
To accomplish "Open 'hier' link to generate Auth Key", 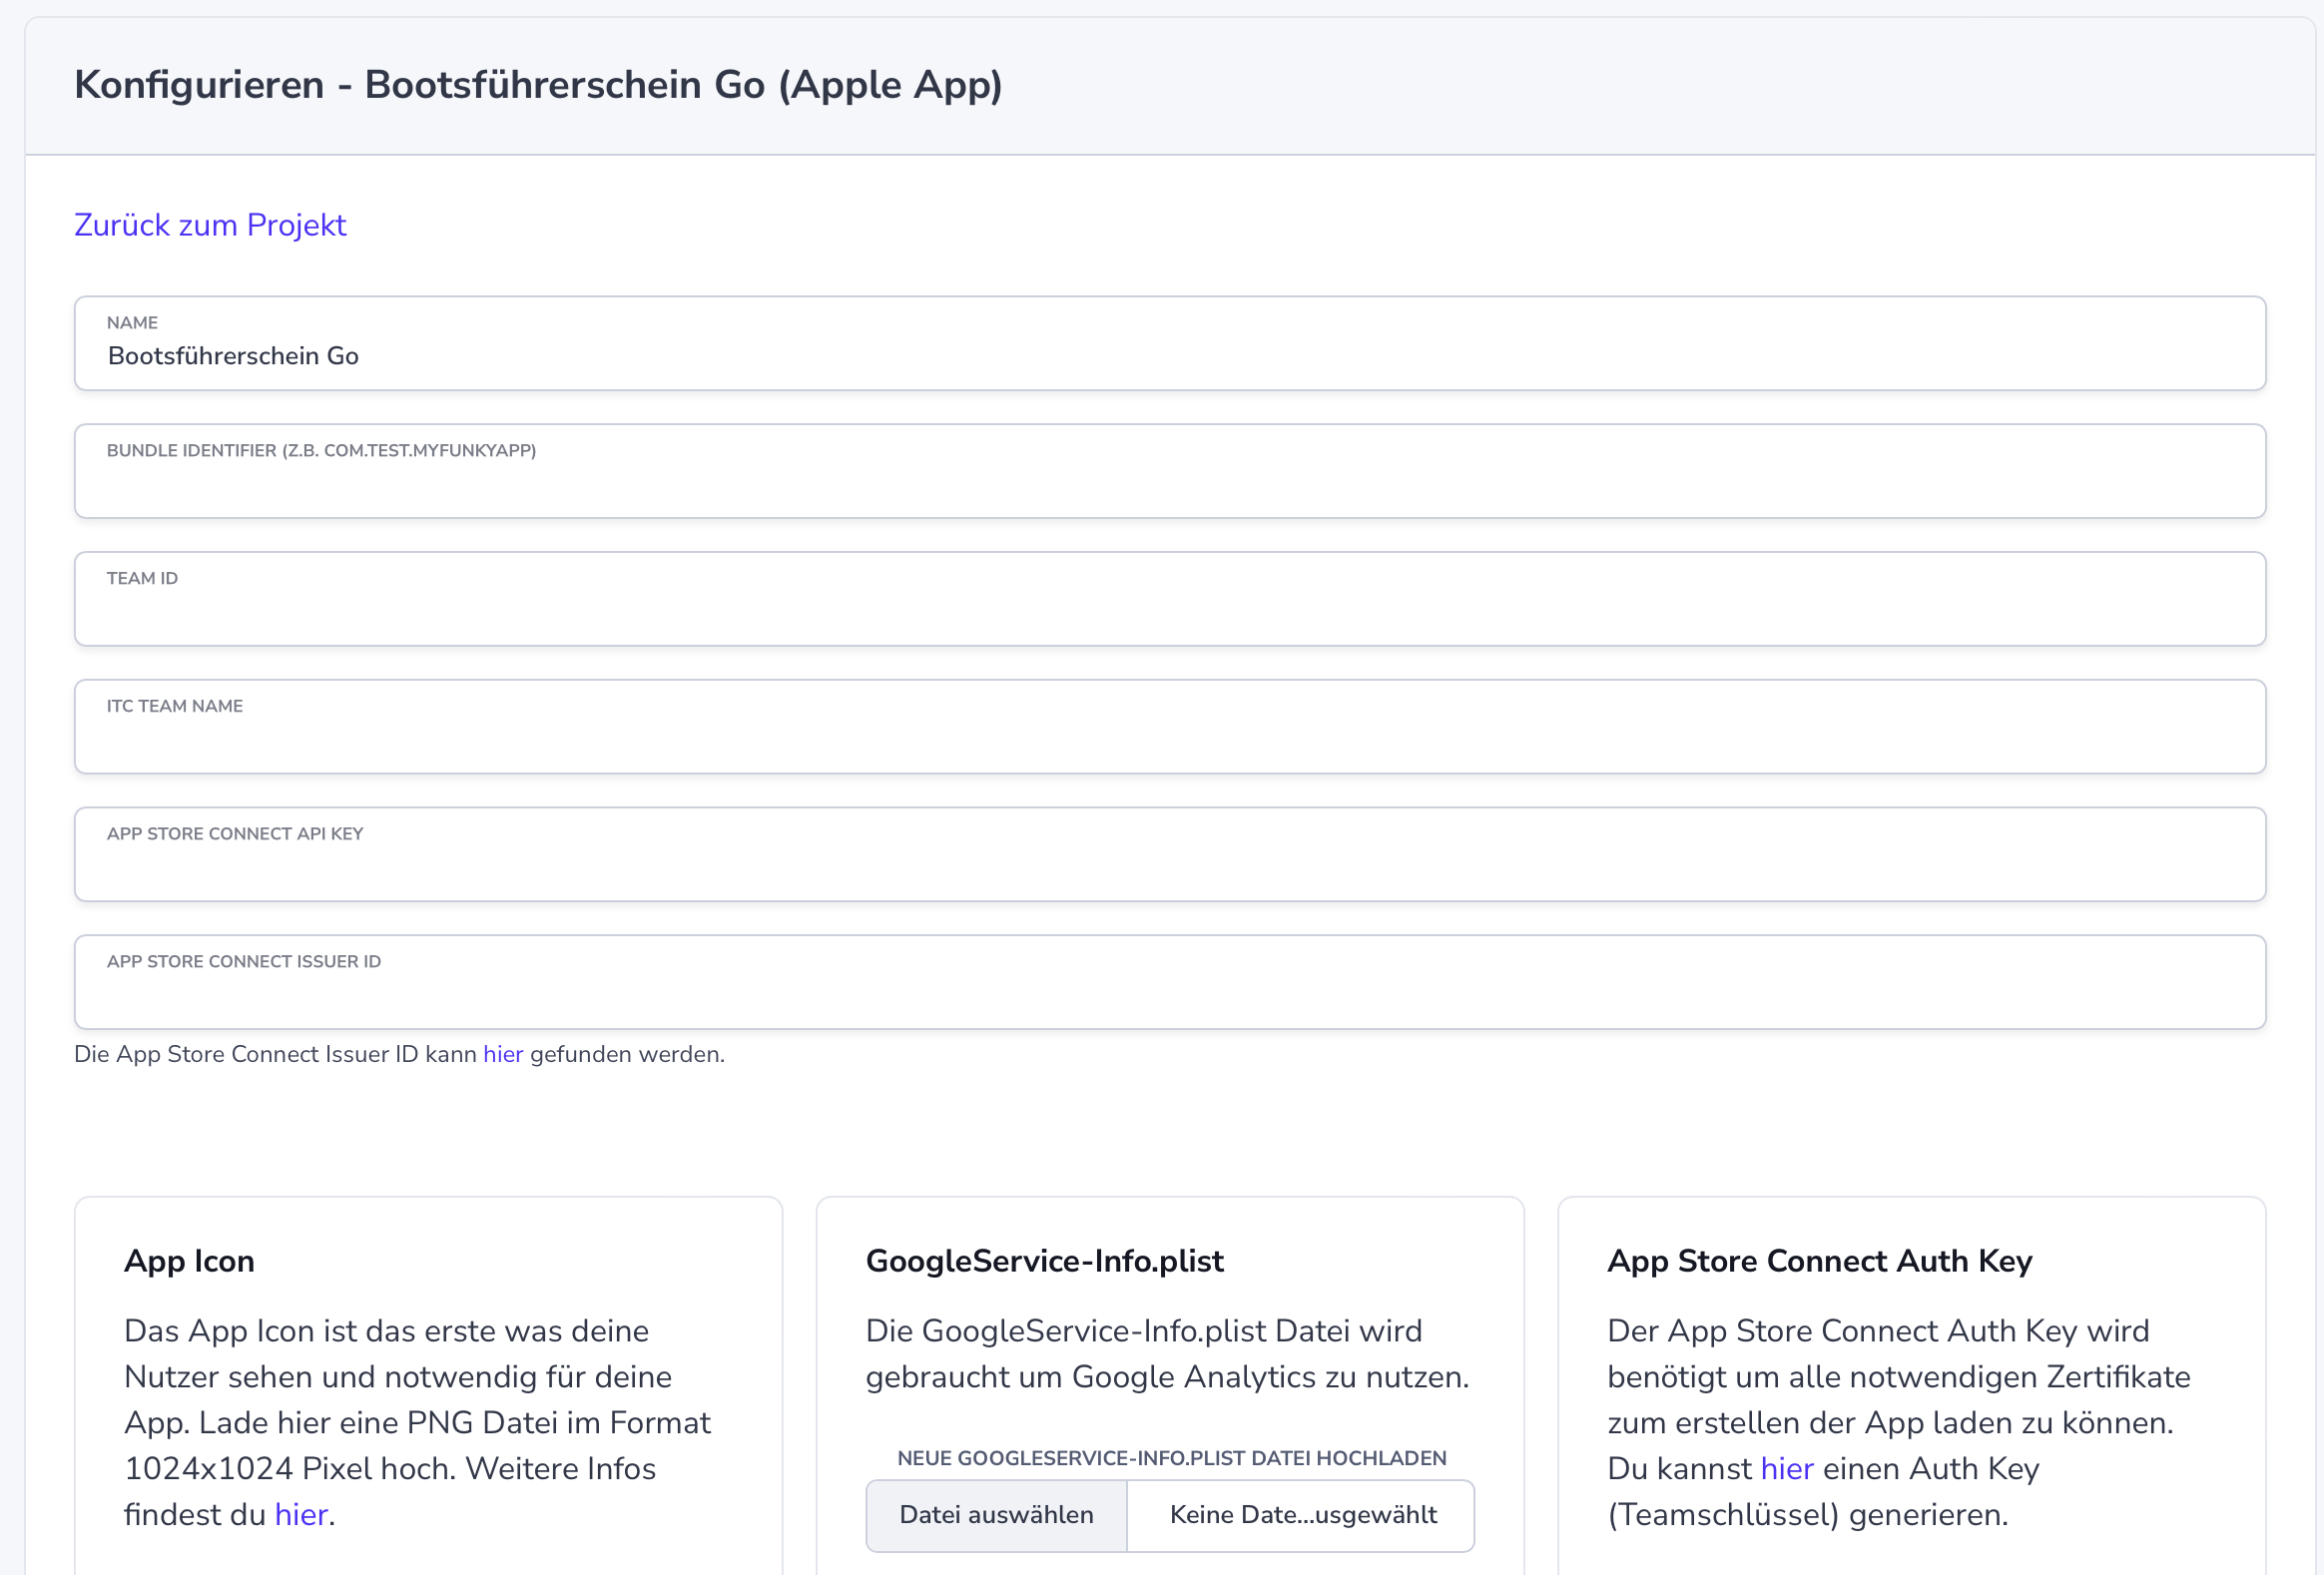I will 1787,1468.
